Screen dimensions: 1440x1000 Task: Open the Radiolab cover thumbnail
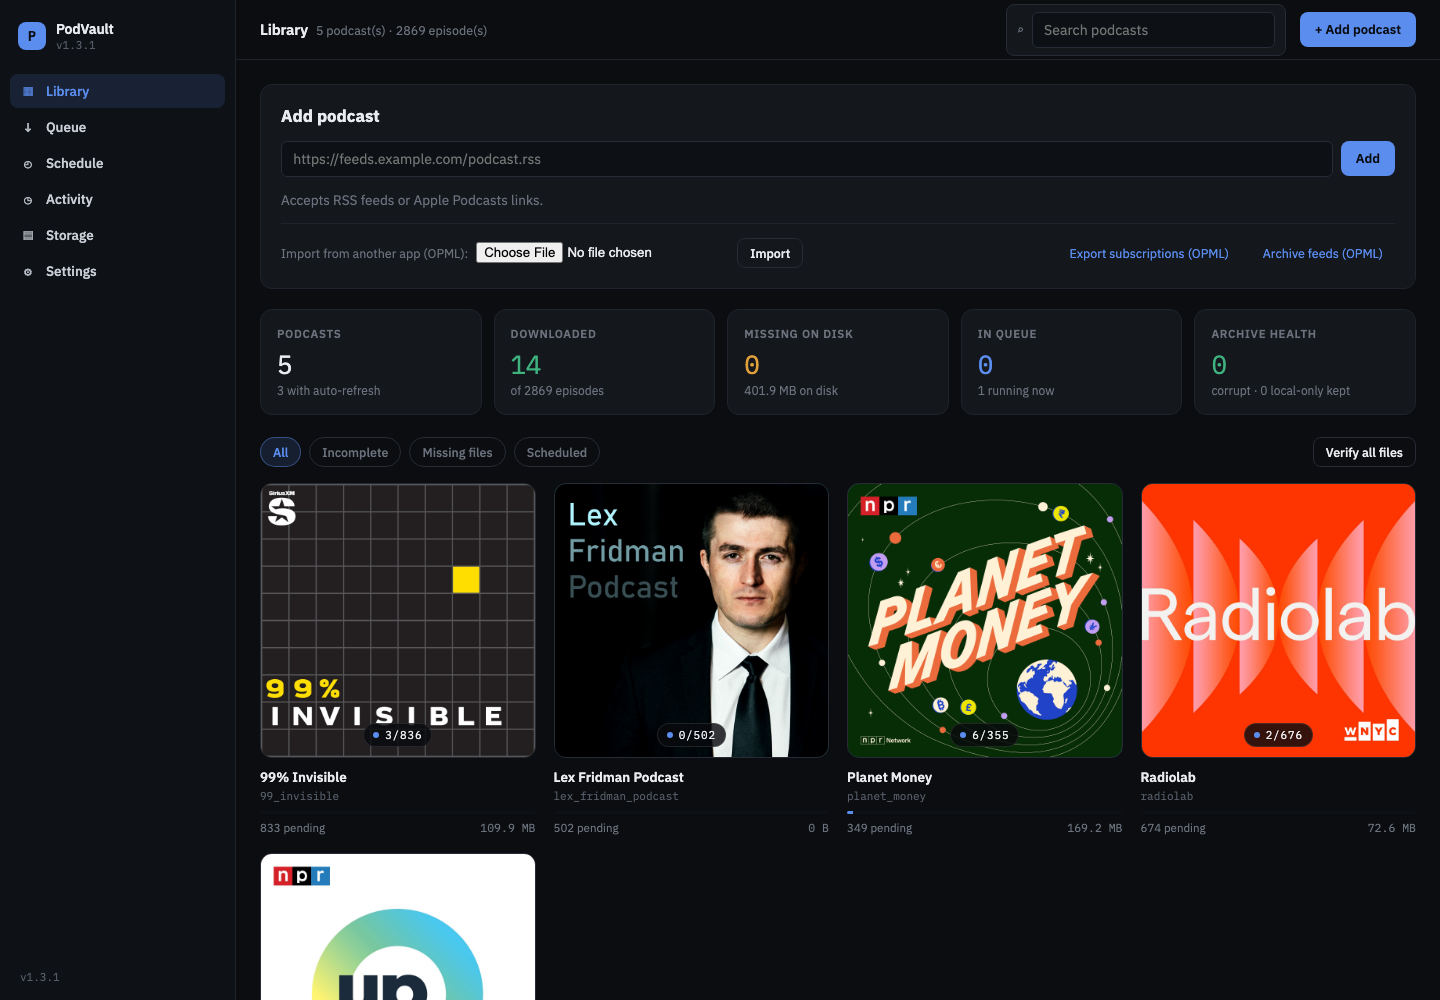[1278, 620]
